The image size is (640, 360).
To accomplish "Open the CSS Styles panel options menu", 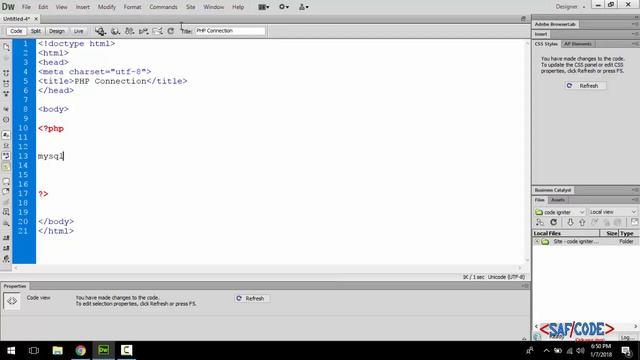I will (x=636, y=44).
